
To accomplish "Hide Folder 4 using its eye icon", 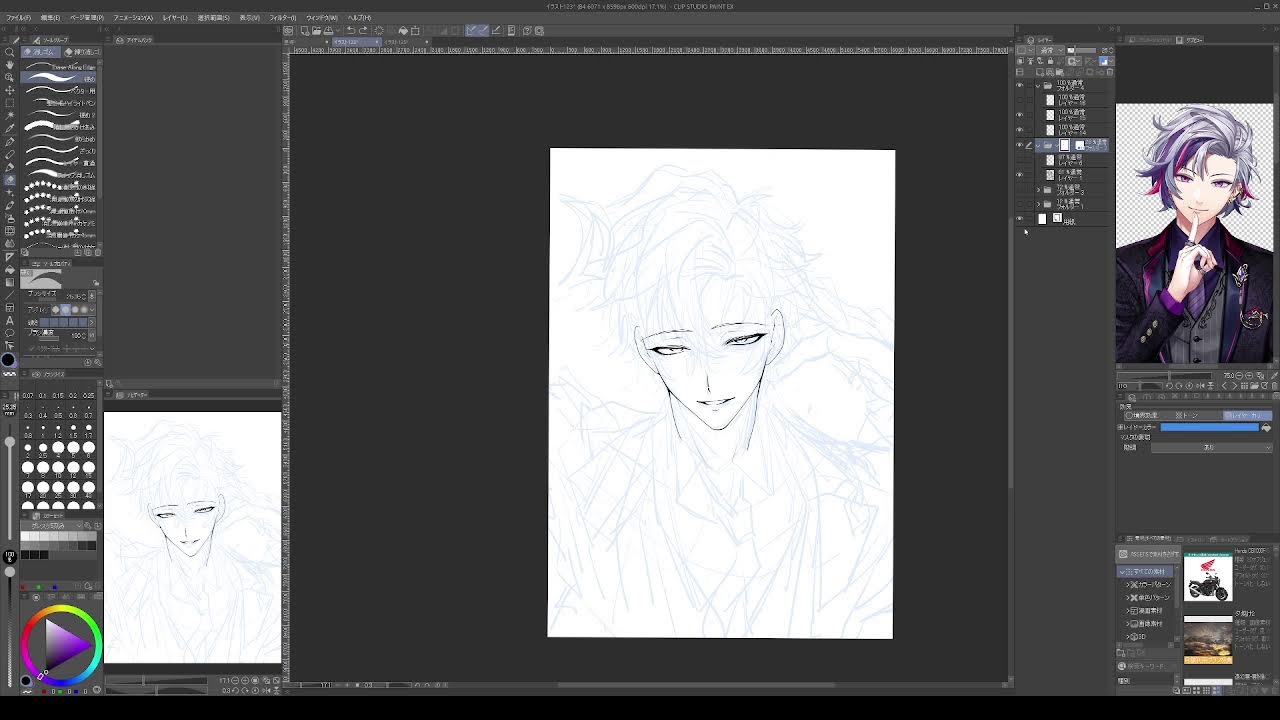I will point(1020,85).
